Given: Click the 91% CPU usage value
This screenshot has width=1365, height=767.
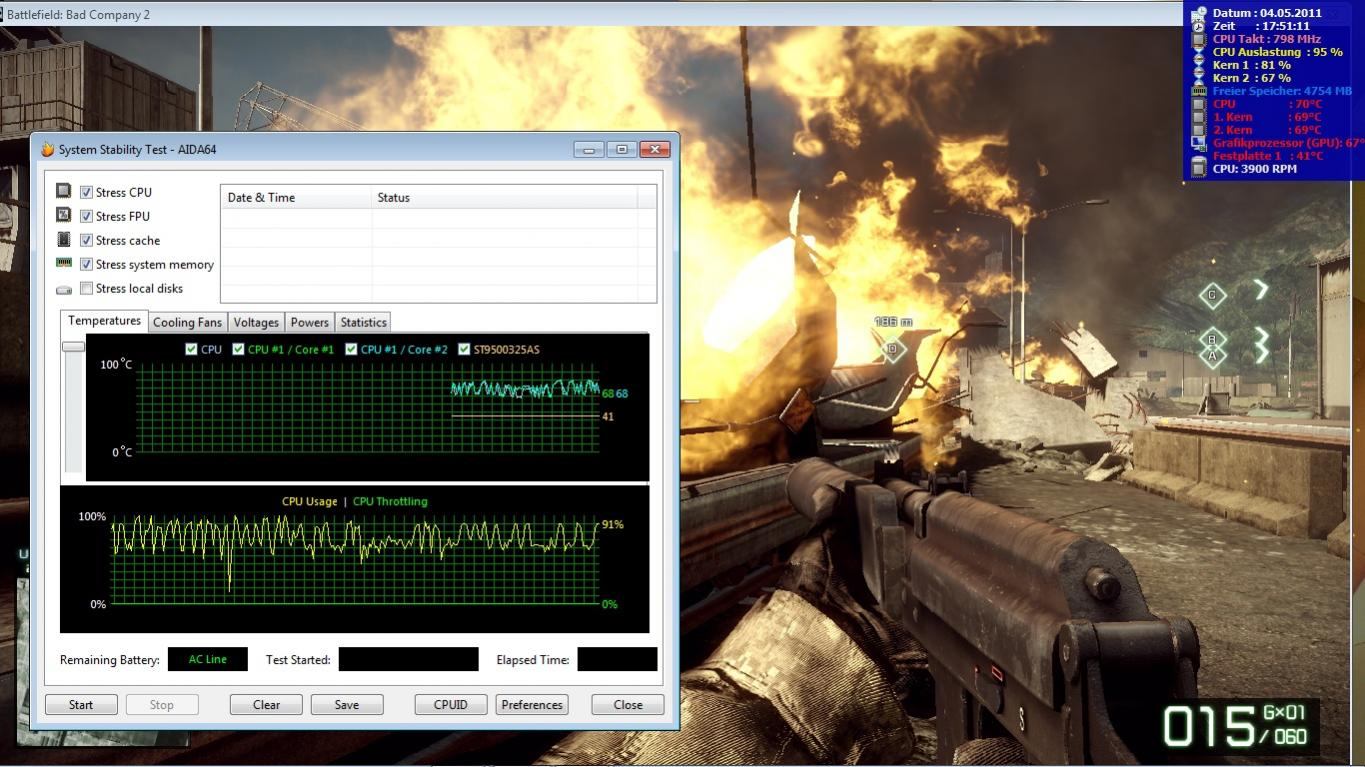Looking at the screenshot, I should [x=613, y=524].
